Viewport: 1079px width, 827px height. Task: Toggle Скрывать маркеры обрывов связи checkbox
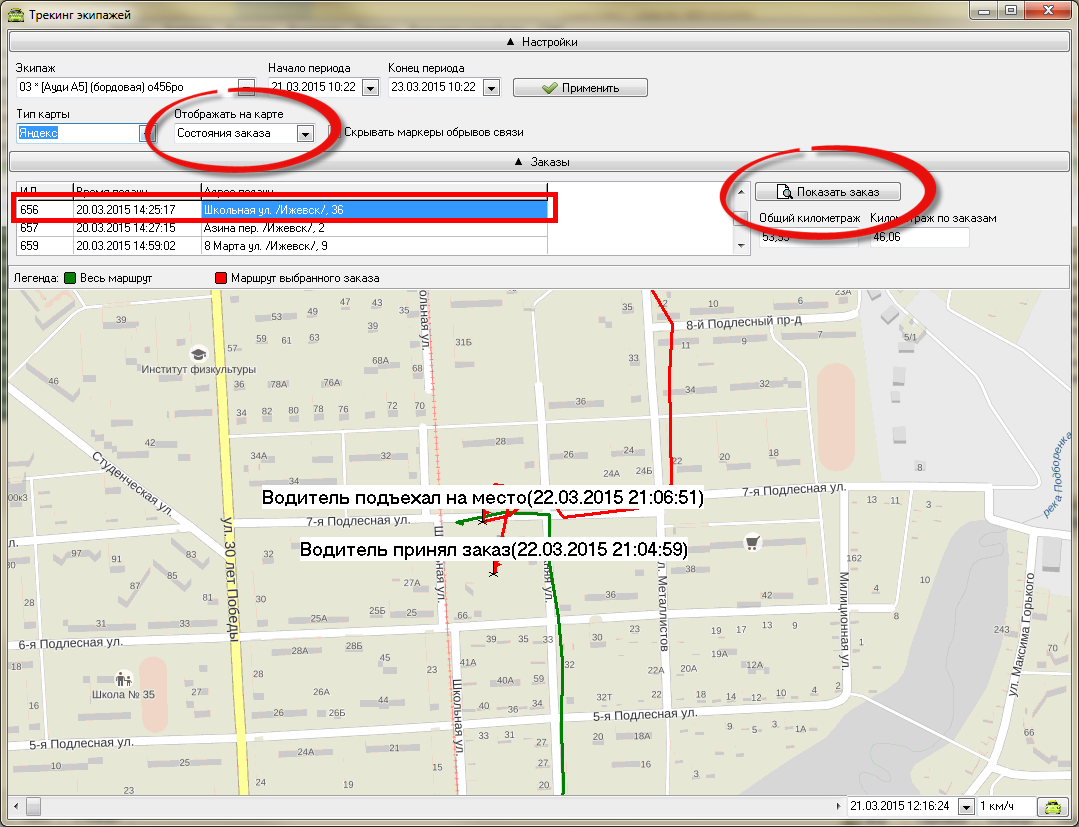point(336,132)
